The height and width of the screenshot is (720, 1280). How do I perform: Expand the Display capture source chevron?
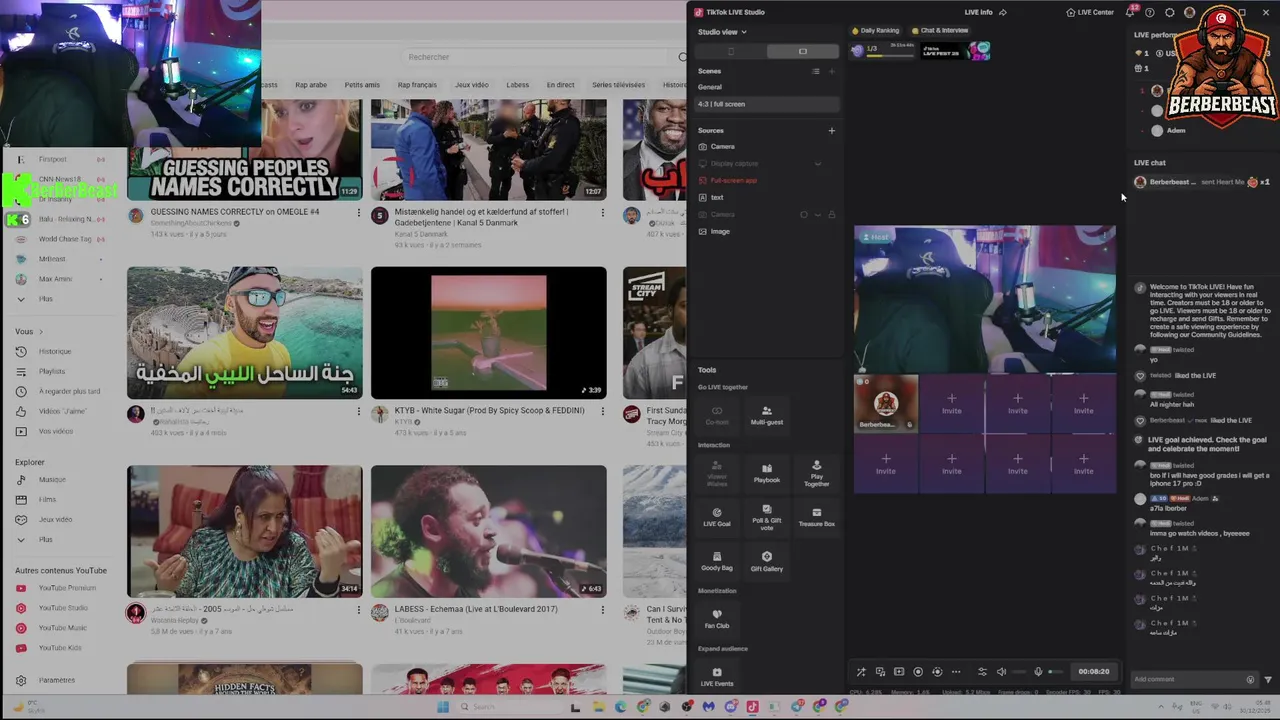(x=817, y=163)
